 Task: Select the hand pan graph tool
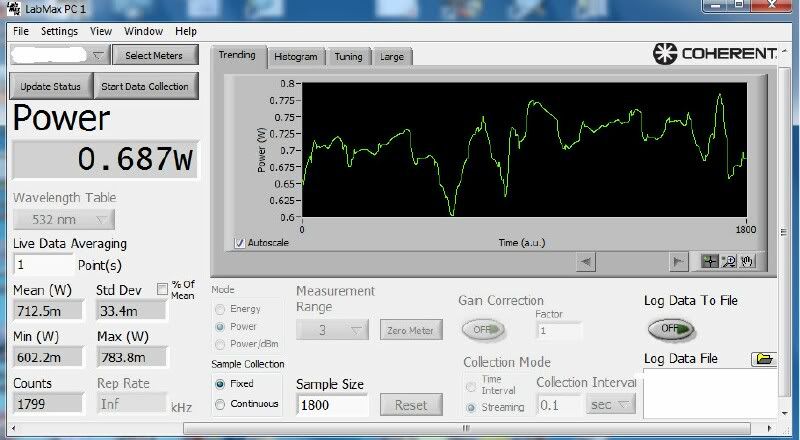pos(747,261)
